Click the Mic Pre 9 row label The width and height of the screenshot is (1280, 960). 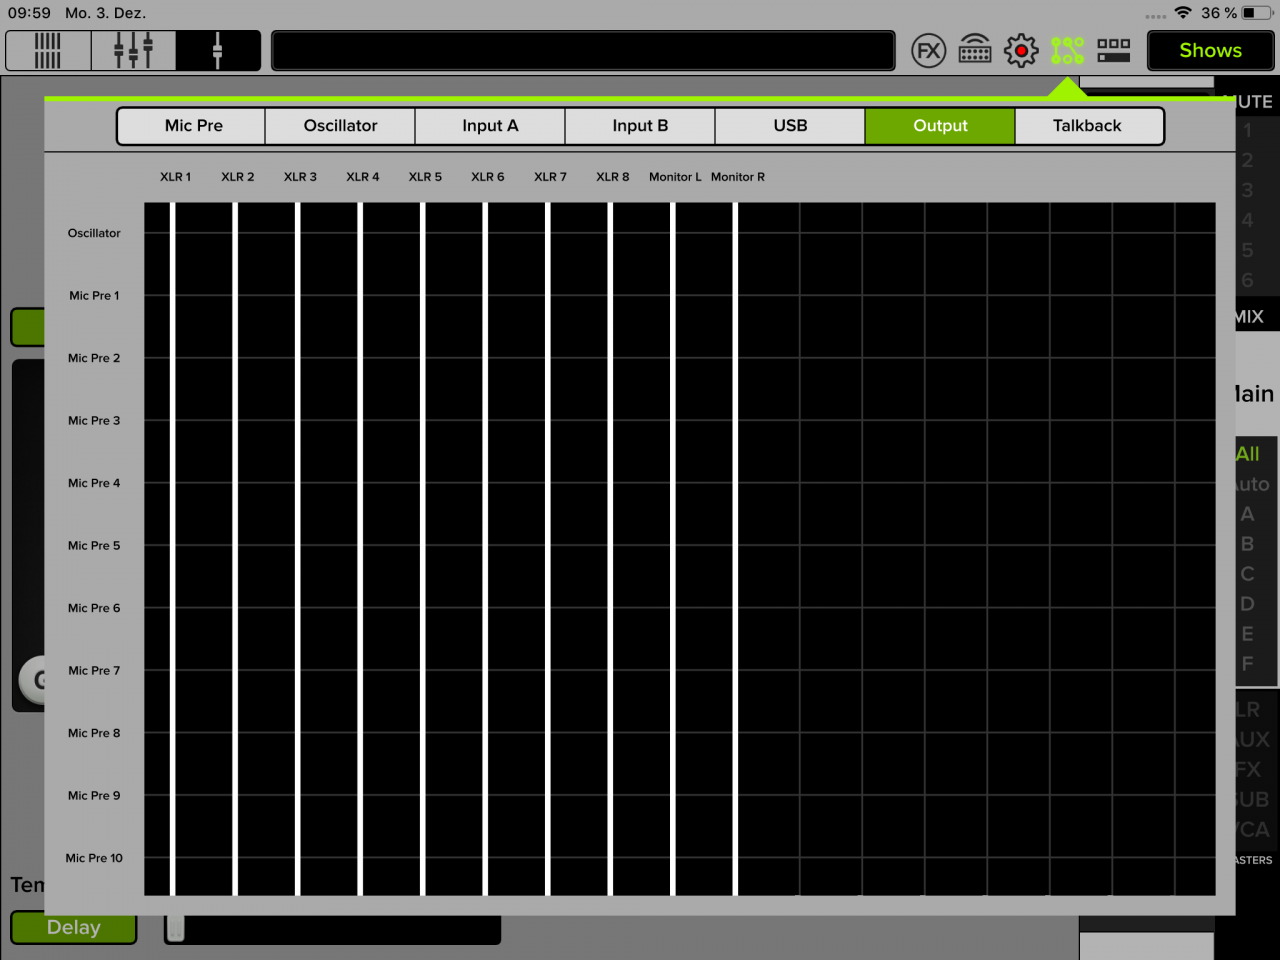coord(94,796)
